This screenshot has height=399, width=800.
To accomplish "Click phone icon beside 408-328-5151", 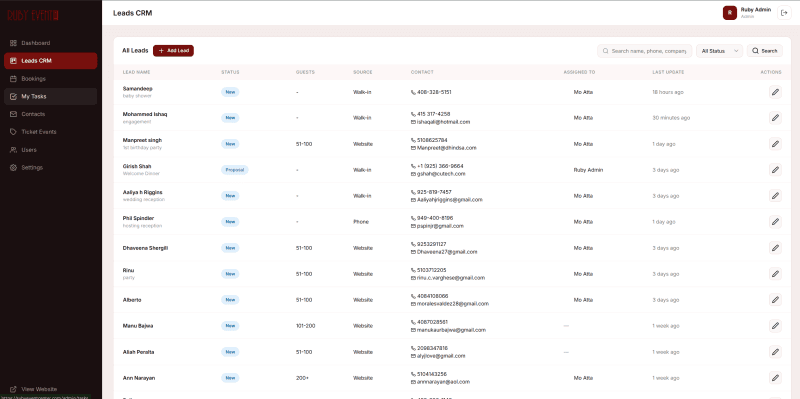I will point(413,92).
